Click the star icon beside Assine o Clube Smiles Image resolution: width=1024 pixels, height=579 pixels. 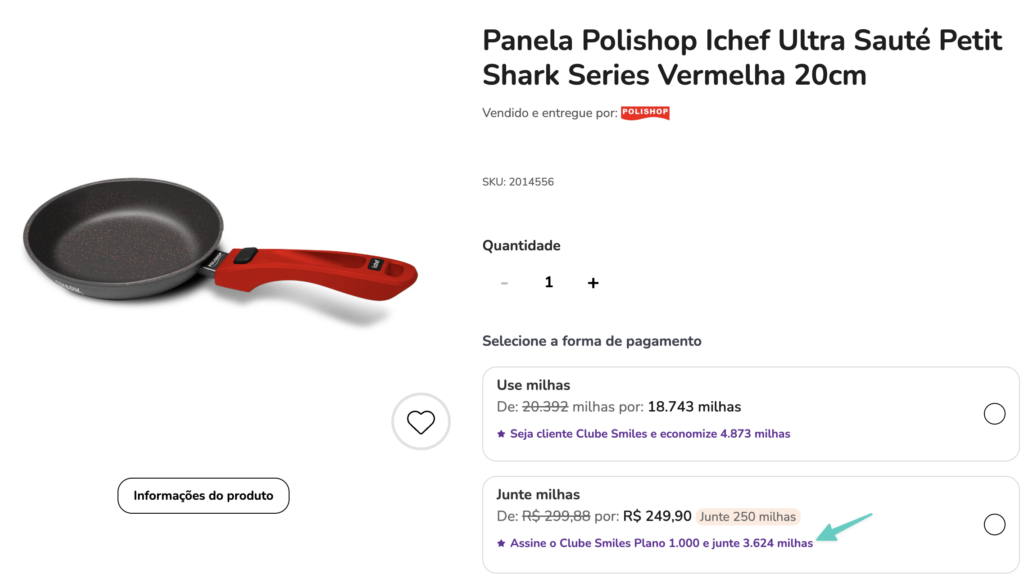click(x=501, y=543)
